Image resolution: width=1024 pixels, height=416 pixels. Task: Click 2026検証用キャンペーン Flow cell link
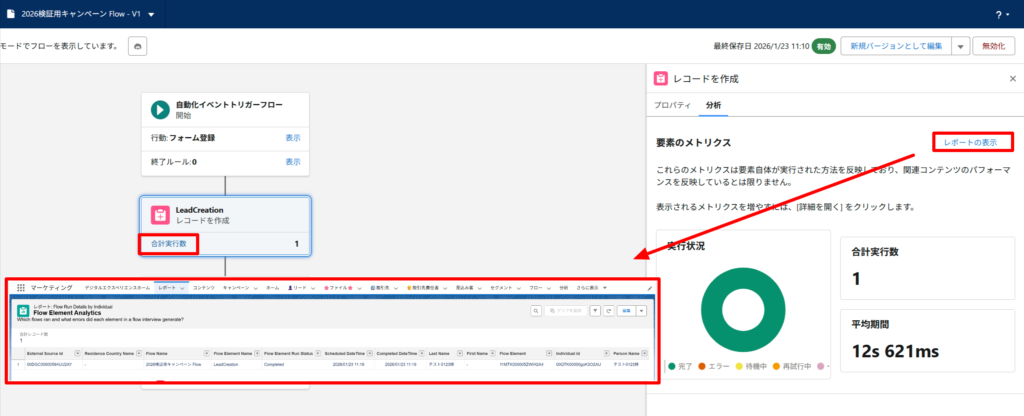(x=173, y=364)
